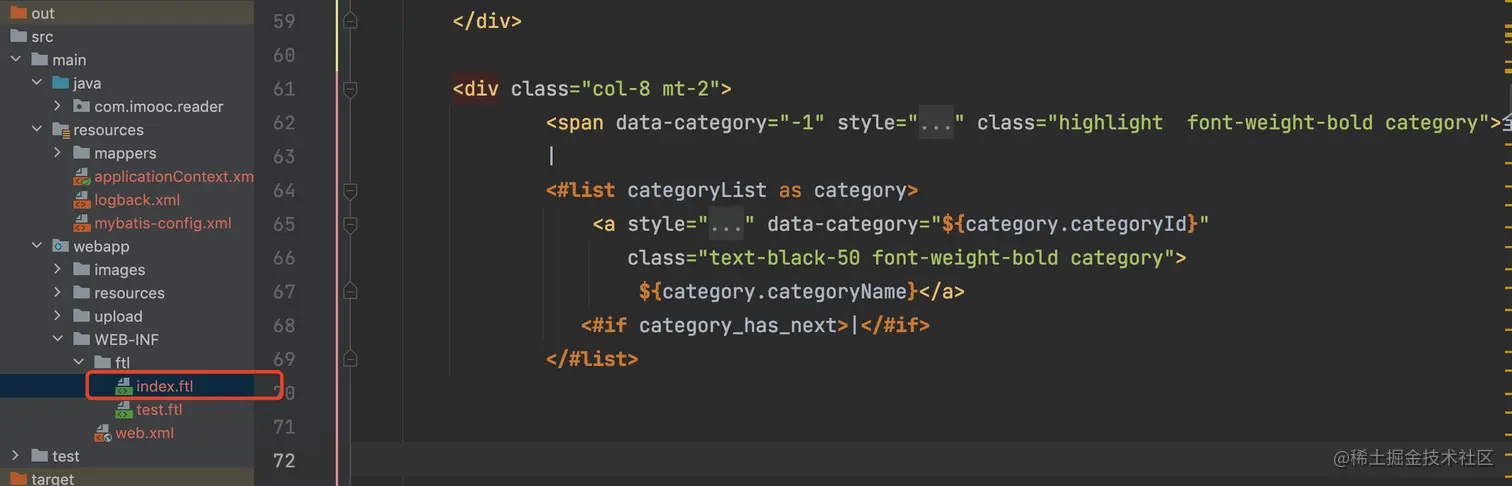Click the closing </#list> directive
This screenshot has width=1512, height=486.
(x=592, y=358)
